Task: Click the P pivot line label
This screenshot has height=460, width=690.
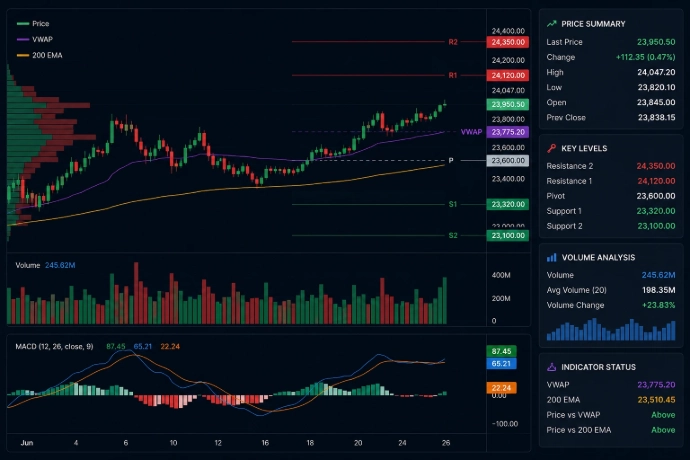Action: click(x=451, y=161)
